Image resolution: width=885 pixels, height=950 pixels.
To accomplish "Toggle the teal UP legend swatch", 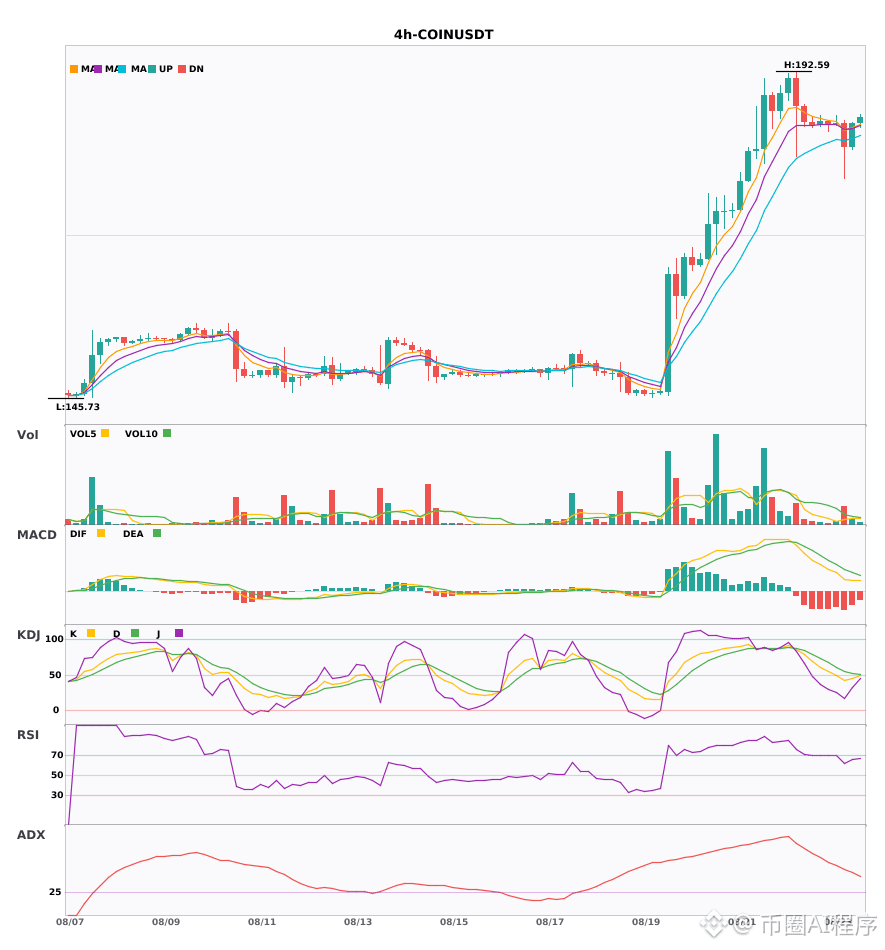I will click(152, 69).
